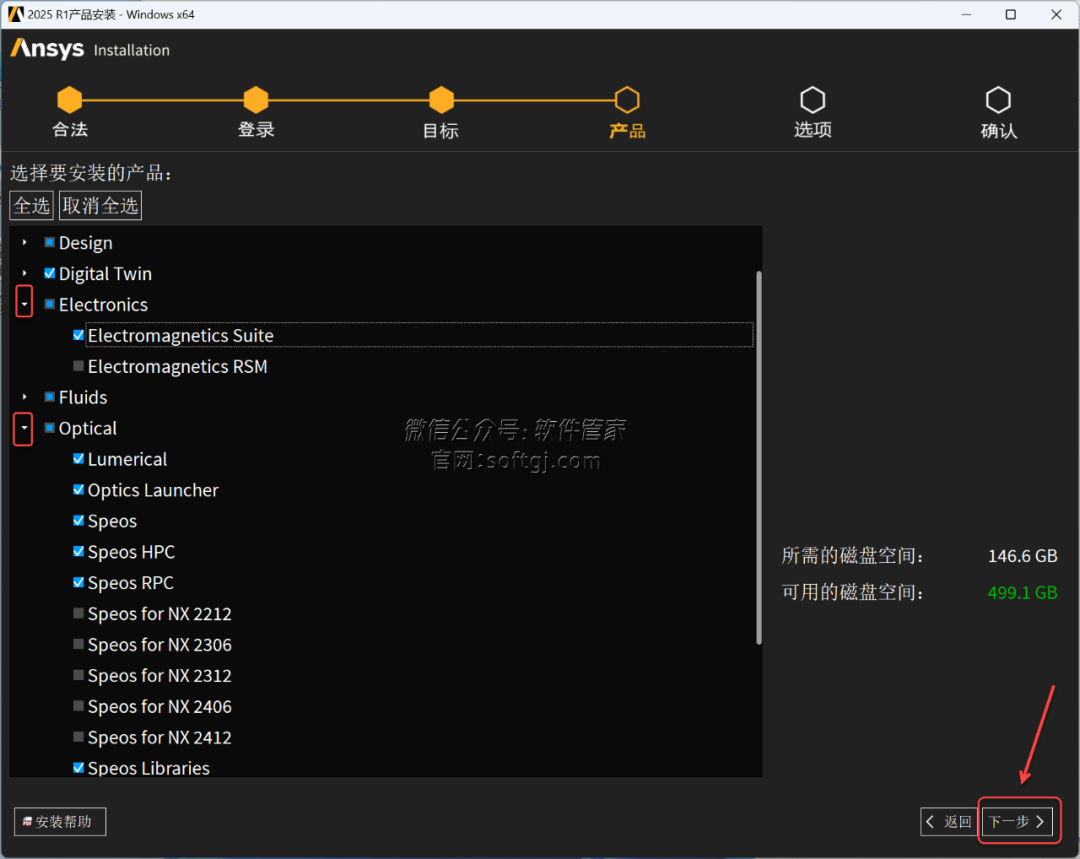Click the 取消全选 button
The image size is (1080, 859).
(x=101, y=205)
